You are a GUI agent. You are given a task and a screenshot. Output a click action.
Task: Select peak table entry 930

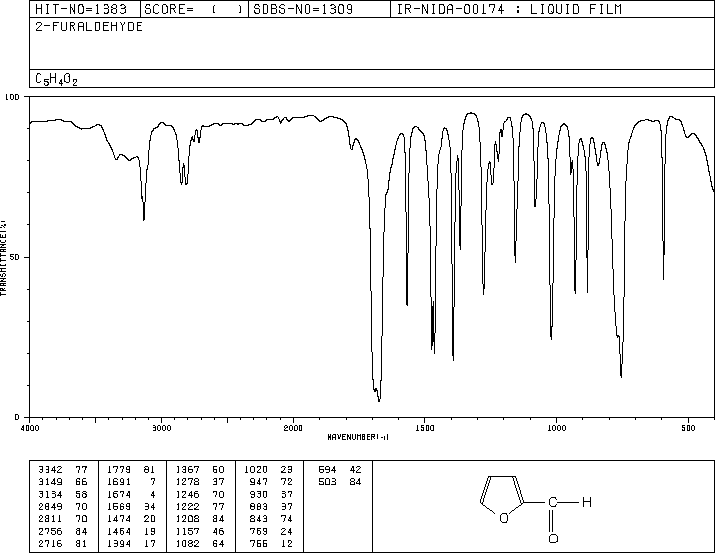pos(259,494)
